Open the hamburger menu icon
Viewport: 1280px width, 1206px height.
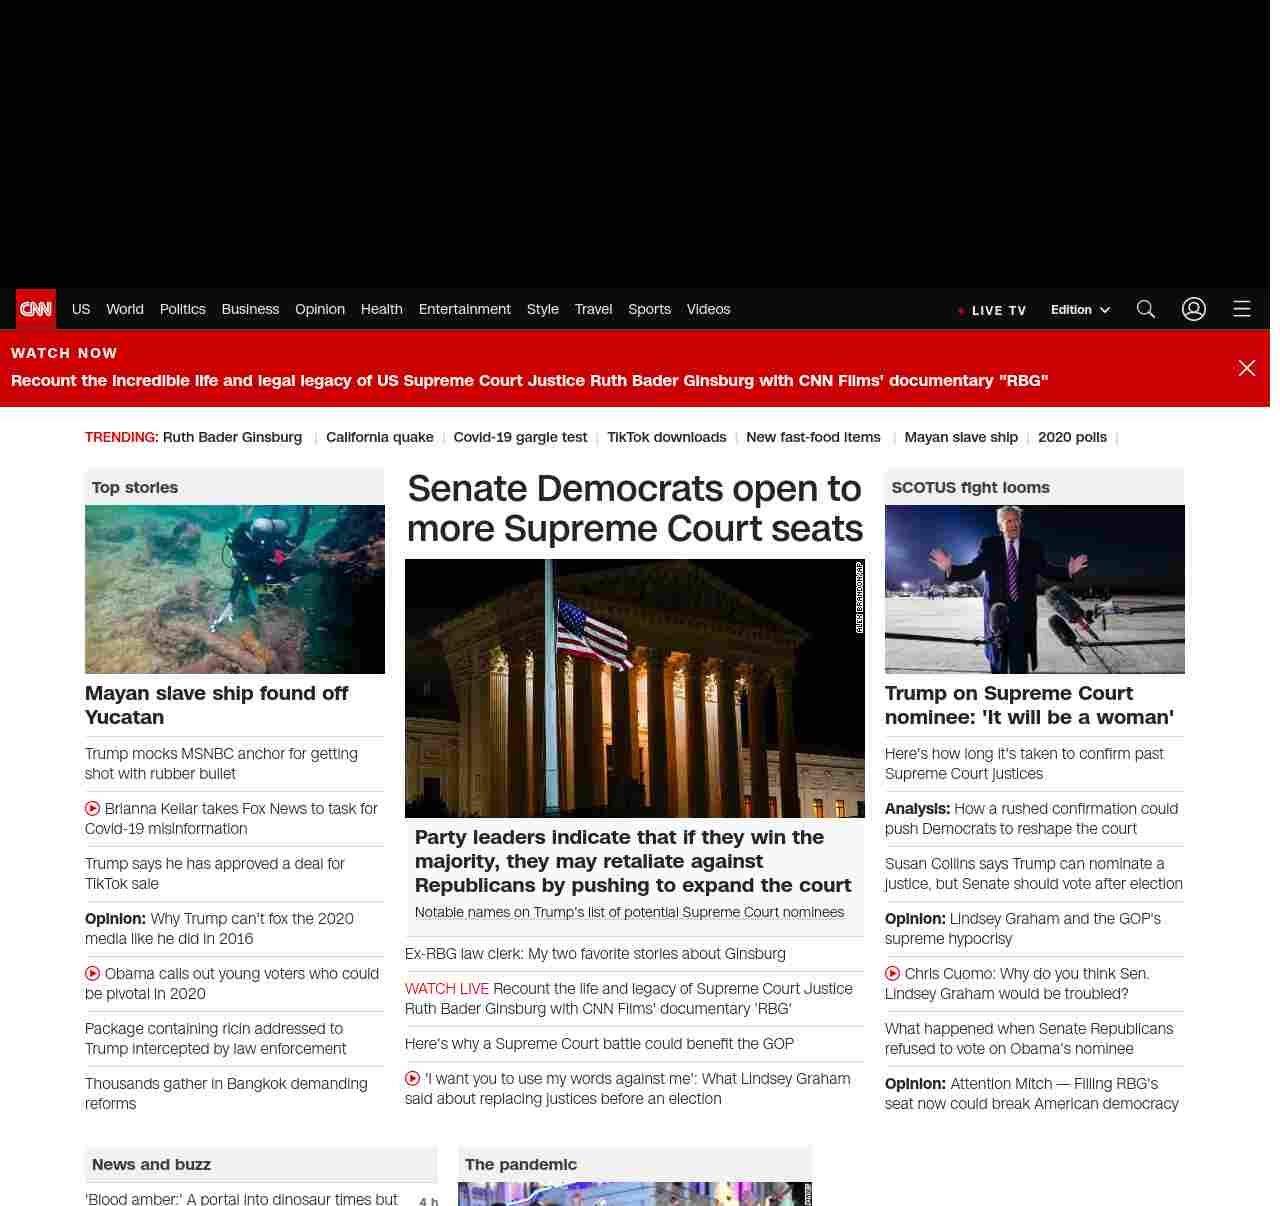1242,309
